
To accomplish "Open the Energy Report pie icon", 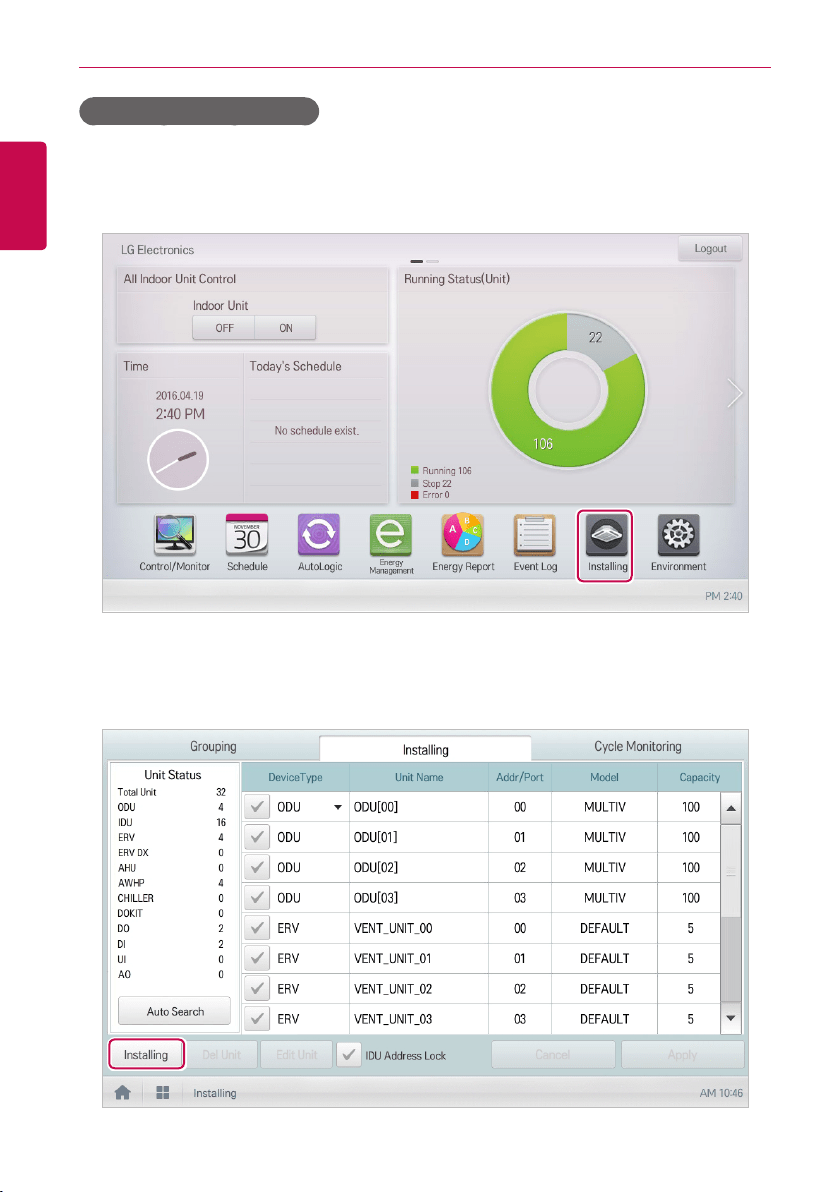I will point(463,535).
